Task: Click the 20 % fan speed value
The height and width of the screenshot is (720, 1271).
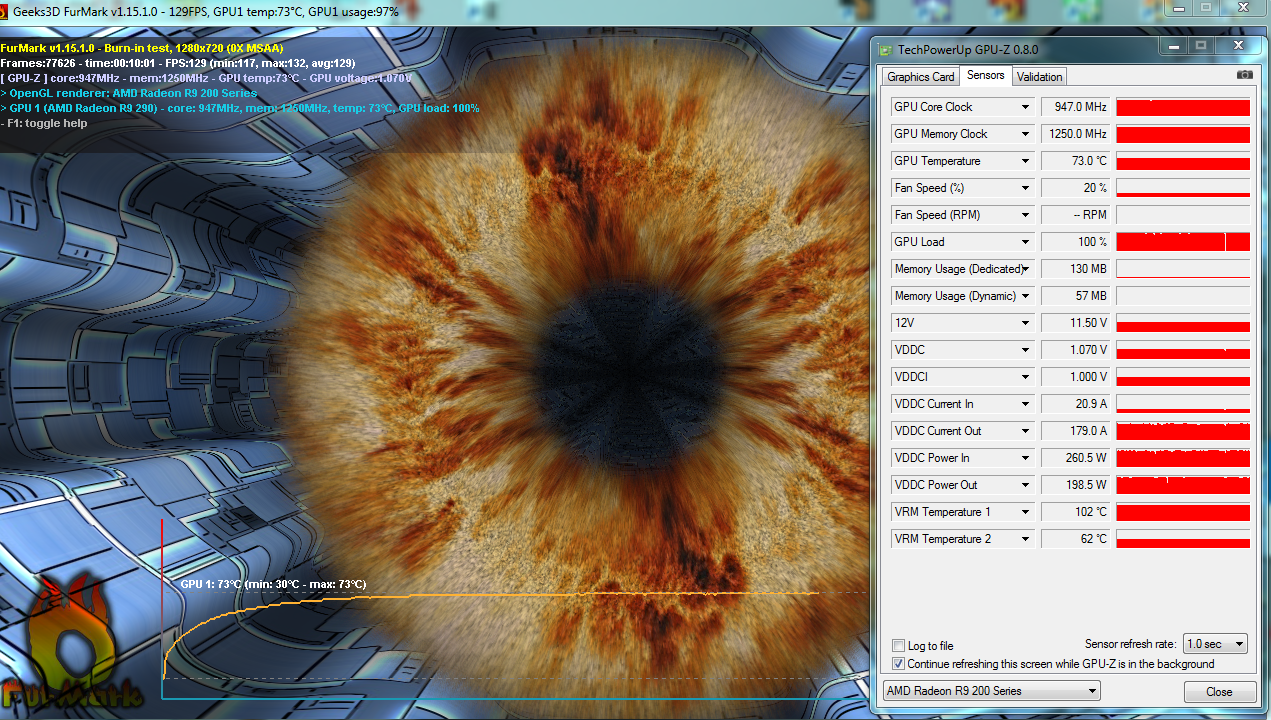Action: 1075,188
